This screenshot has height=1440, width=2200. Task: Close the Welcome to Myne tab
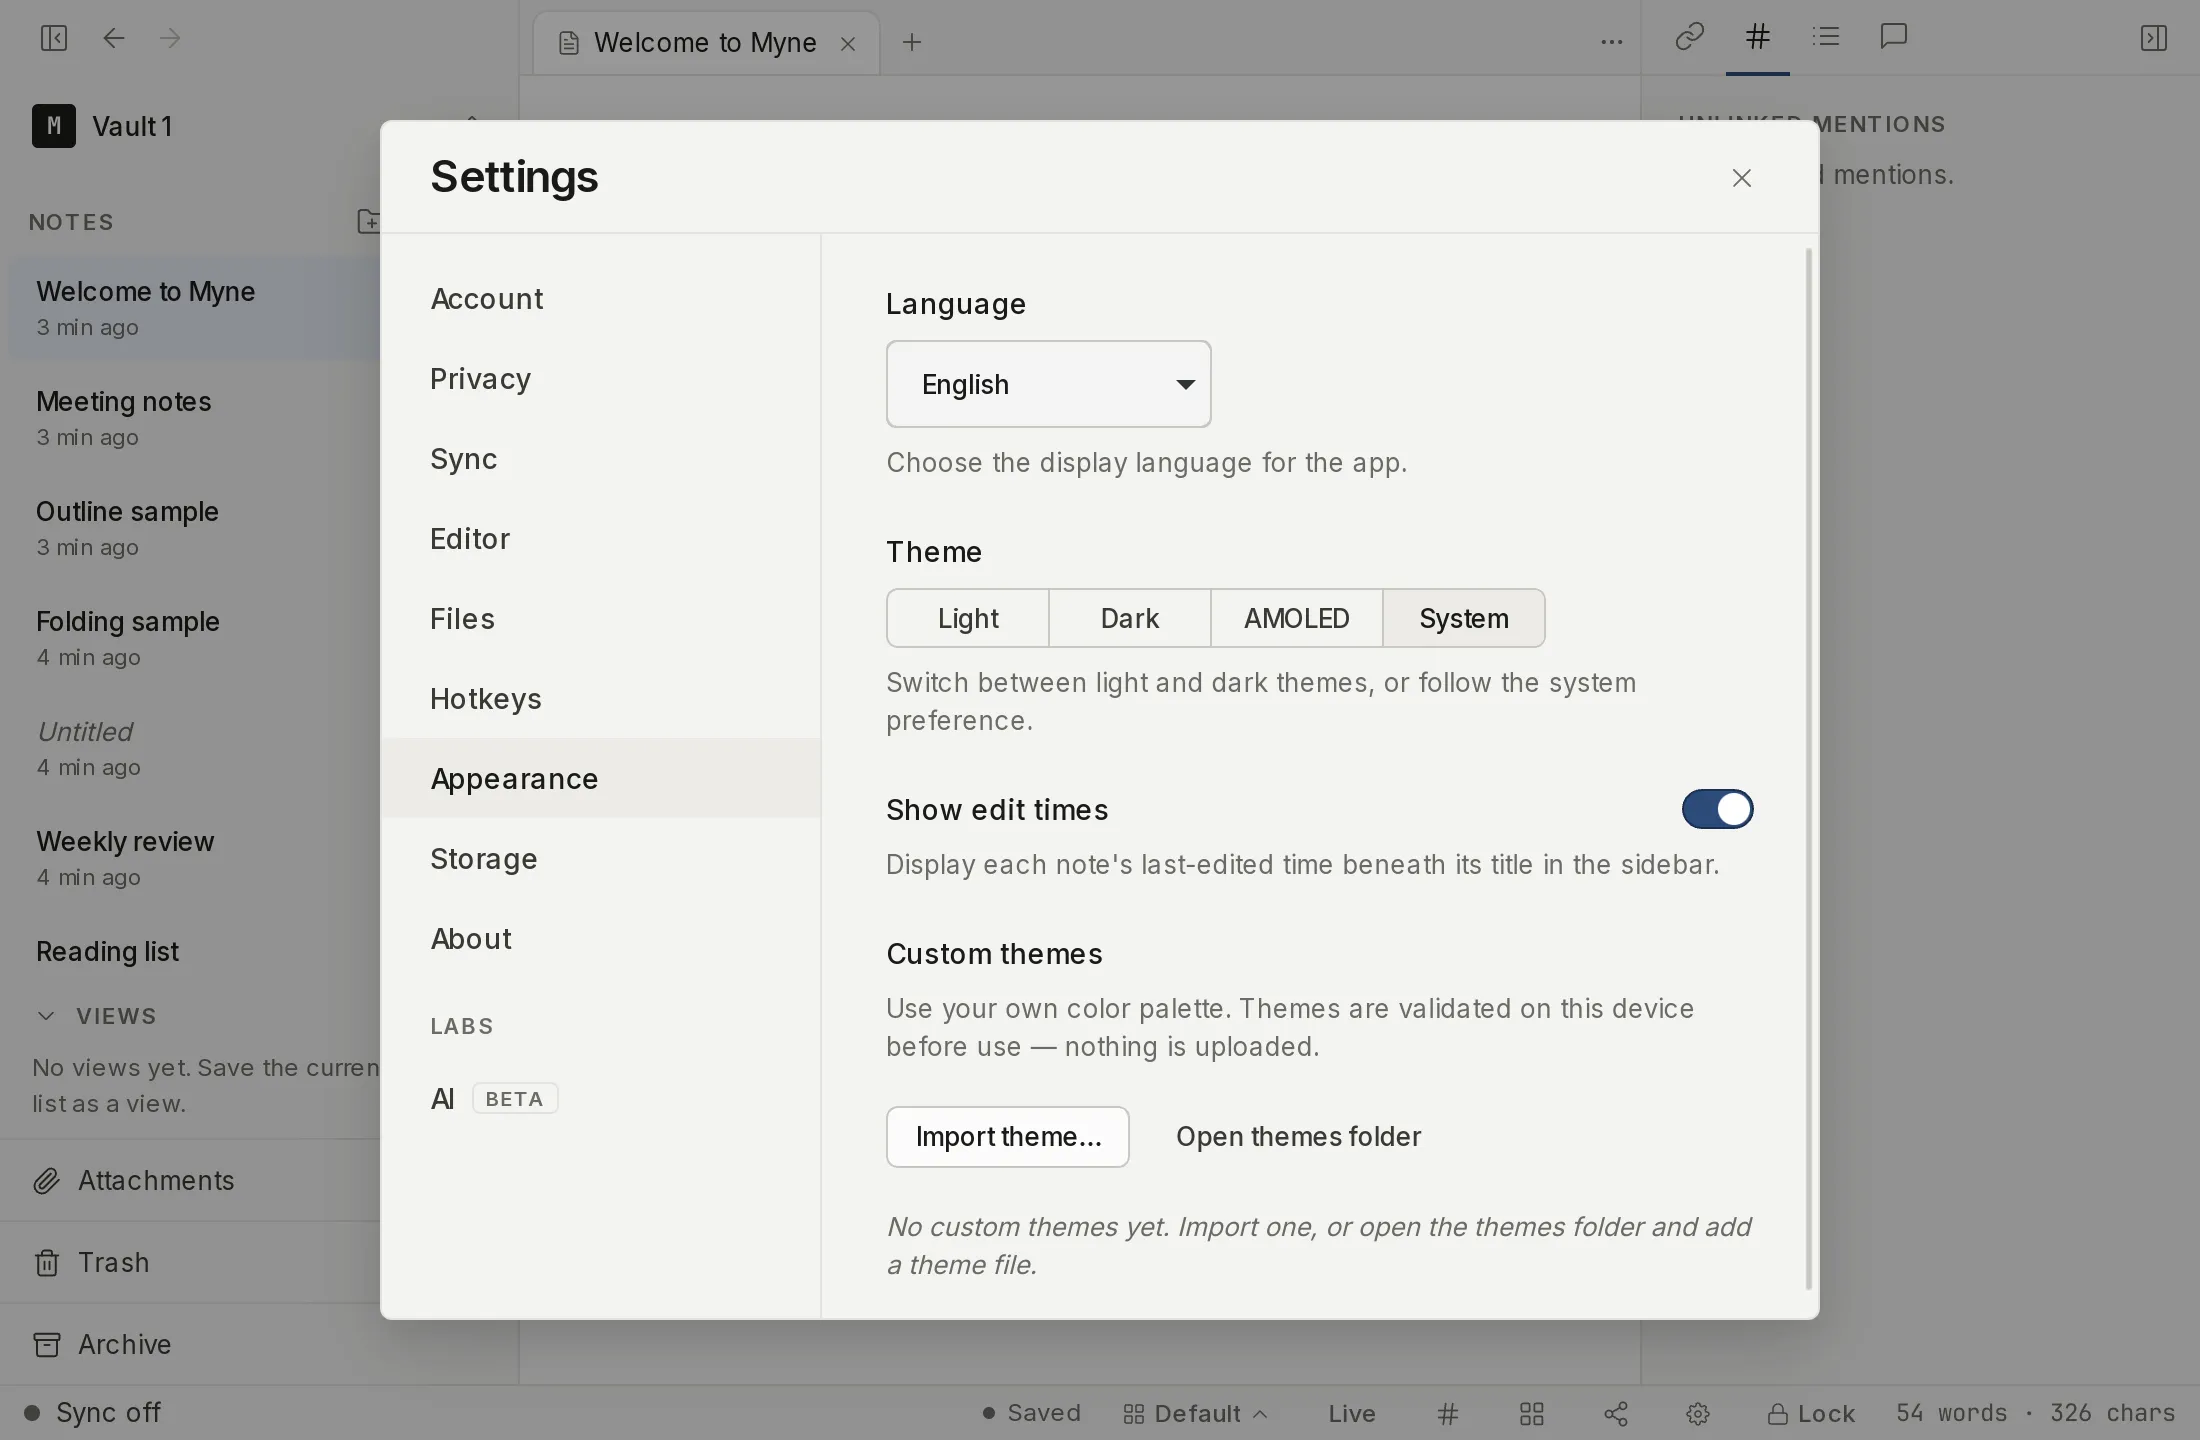coord(848,43)
